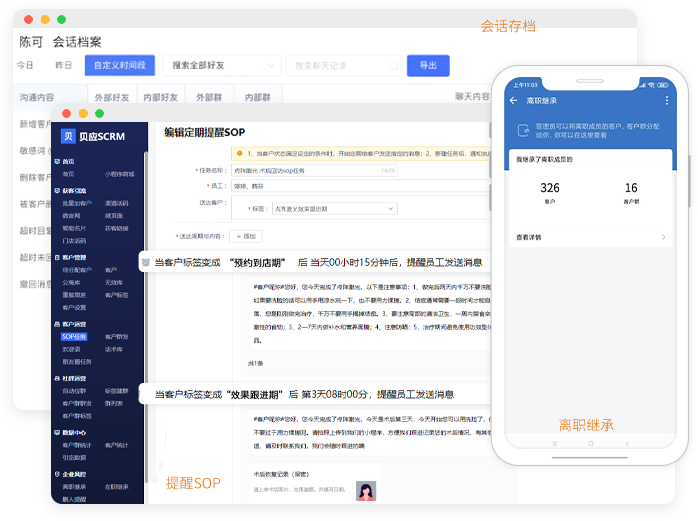Select the 自定义时间段 tab
The image size is (698, 521).
pos(119,66)
